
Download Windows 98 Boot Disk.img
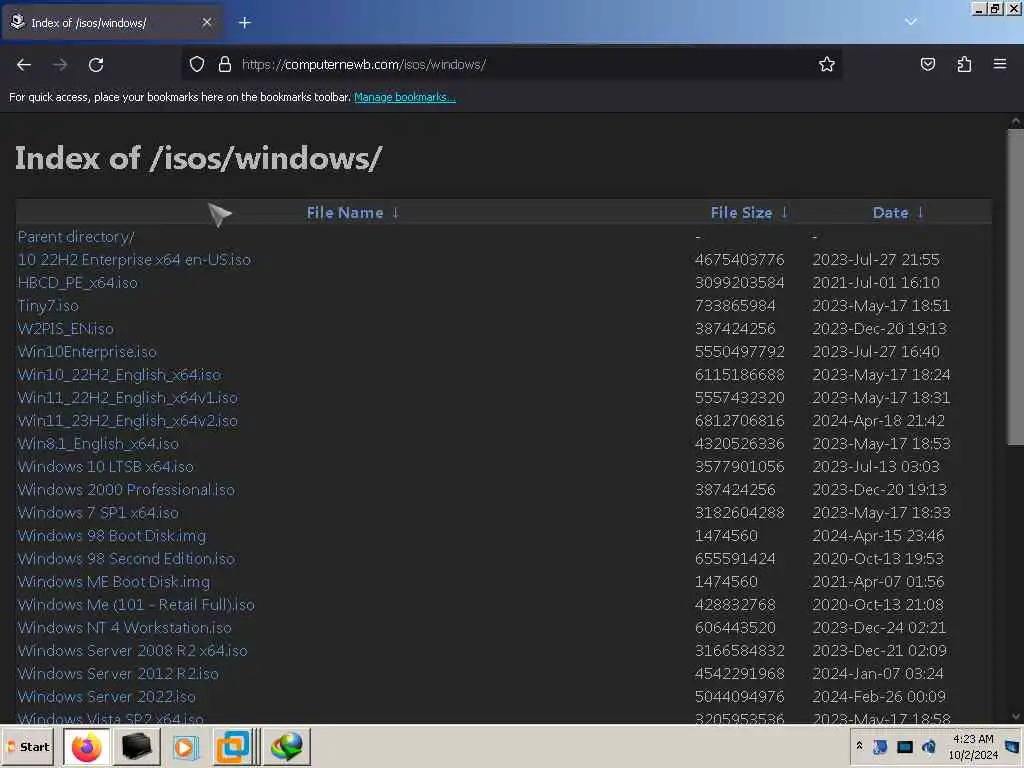click(112, 536)
